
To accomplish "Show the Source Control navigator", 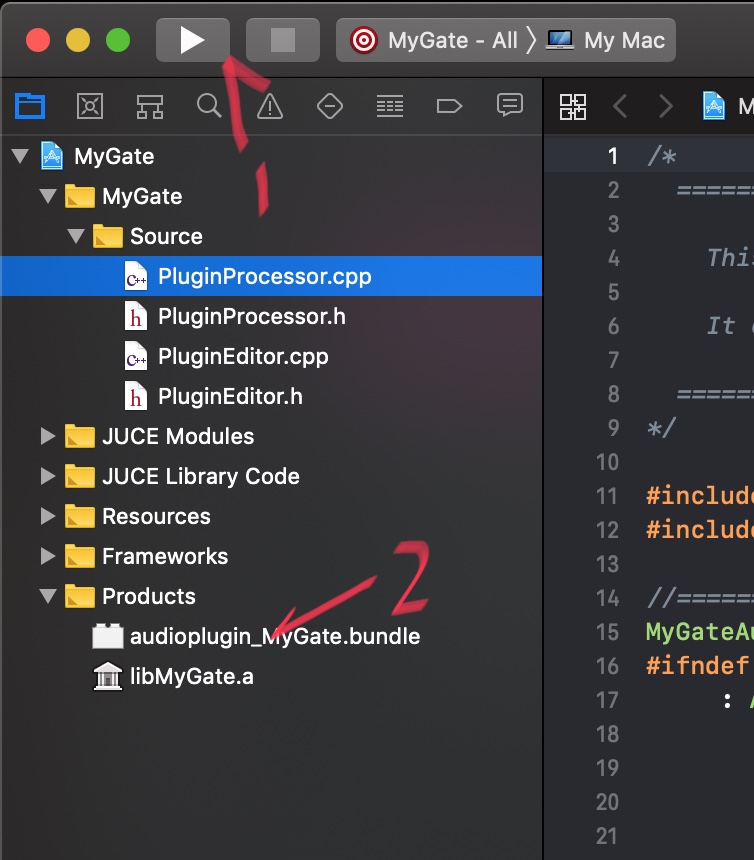I will 90,105.
